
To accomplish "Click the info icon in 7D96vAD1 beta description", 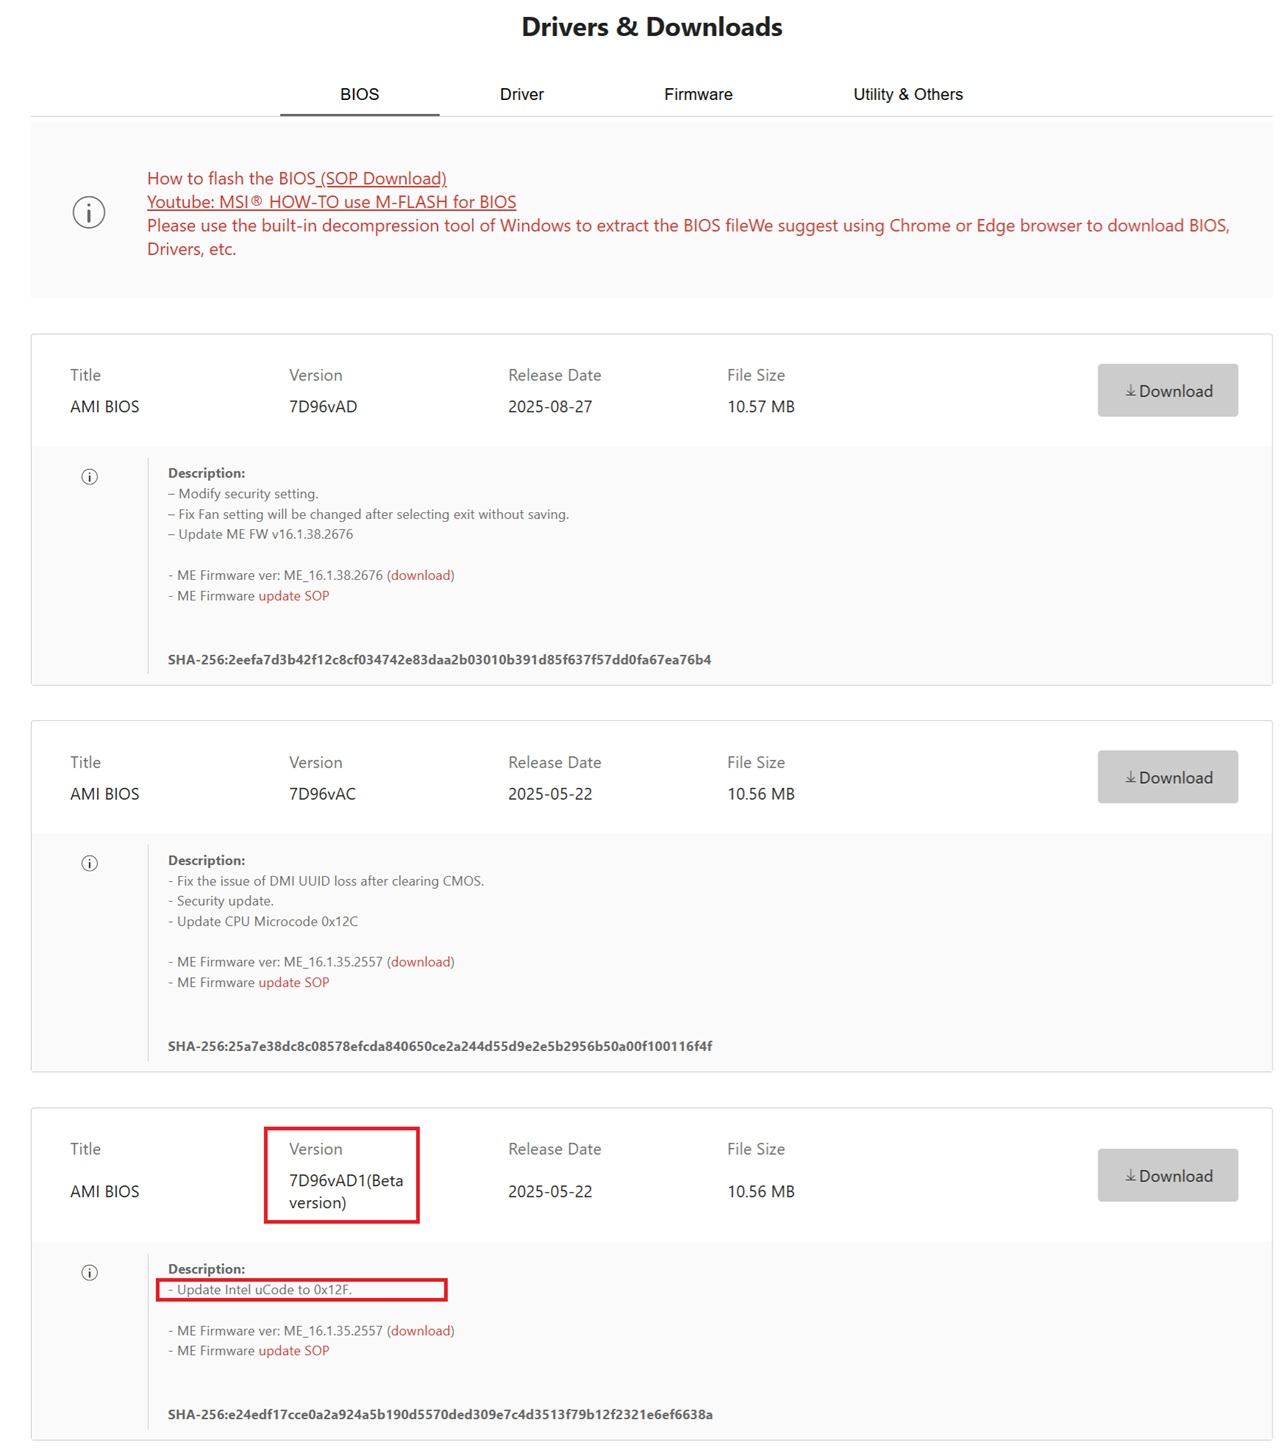I will tap(89, 1273).
